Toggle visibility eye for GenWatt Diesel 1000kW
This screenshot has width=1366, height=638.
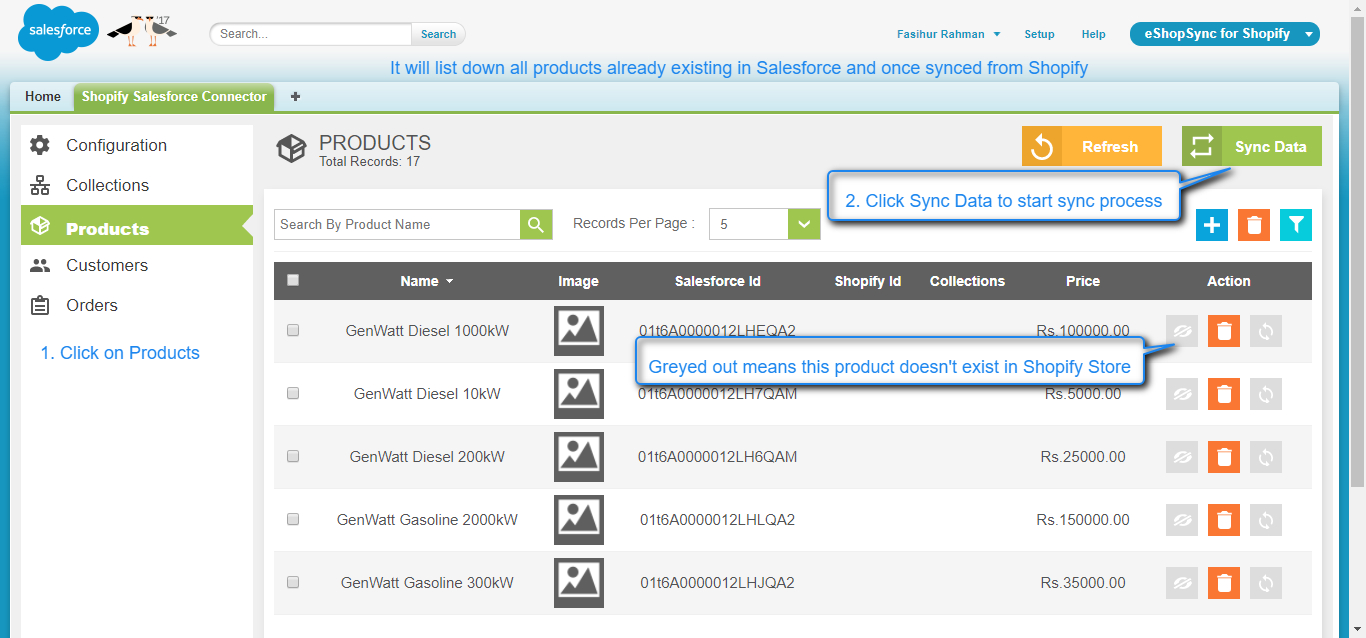[x=1182, y=331]
